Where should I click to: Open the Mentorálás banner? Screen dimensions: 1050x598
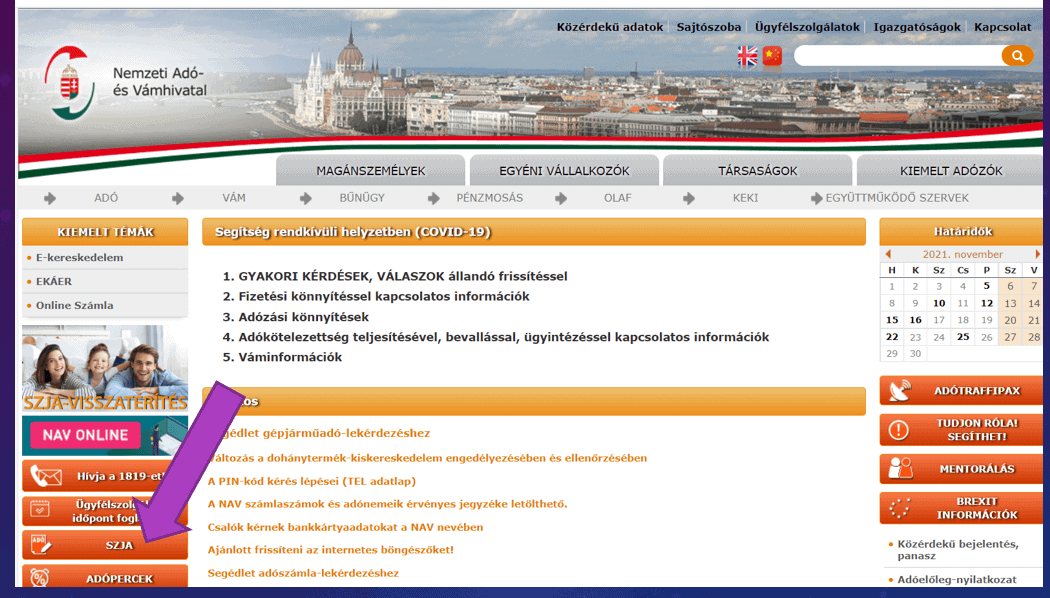(961, 469)
